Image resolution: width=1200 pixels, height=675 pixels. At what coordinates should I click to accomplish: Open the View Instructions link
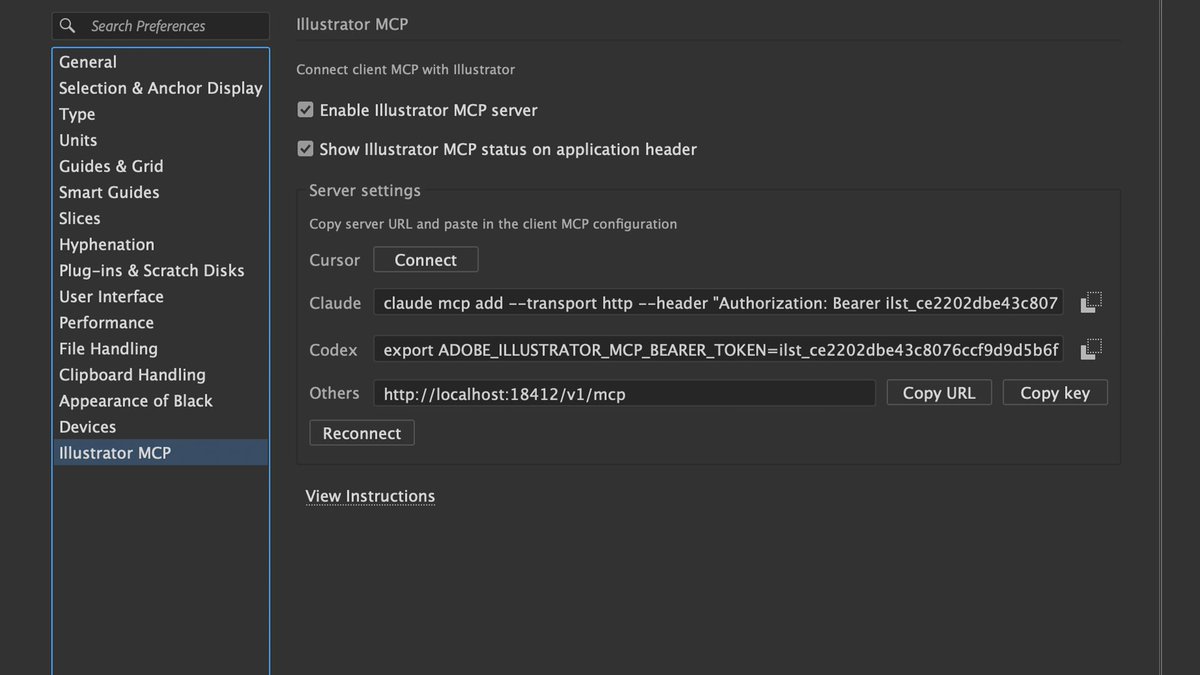point(370,496)
